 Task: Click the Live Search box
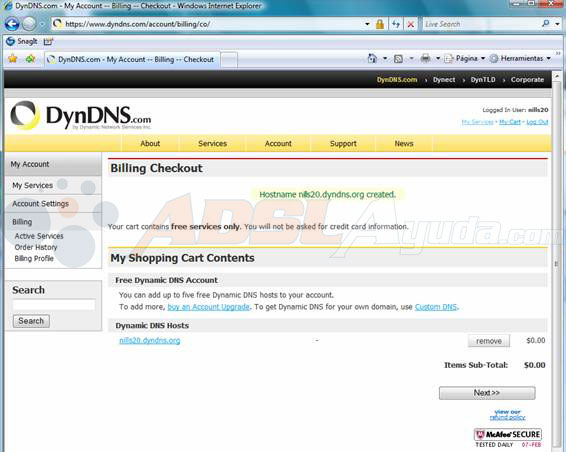(x=482, y=24)
